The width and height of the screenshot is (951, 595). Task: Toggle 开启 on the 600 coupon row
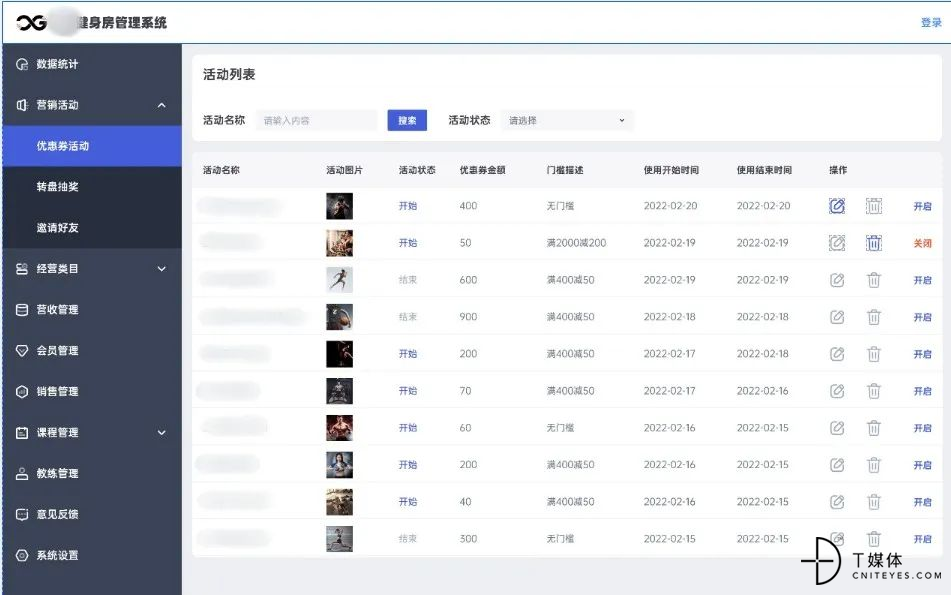[x=922, y=280]
